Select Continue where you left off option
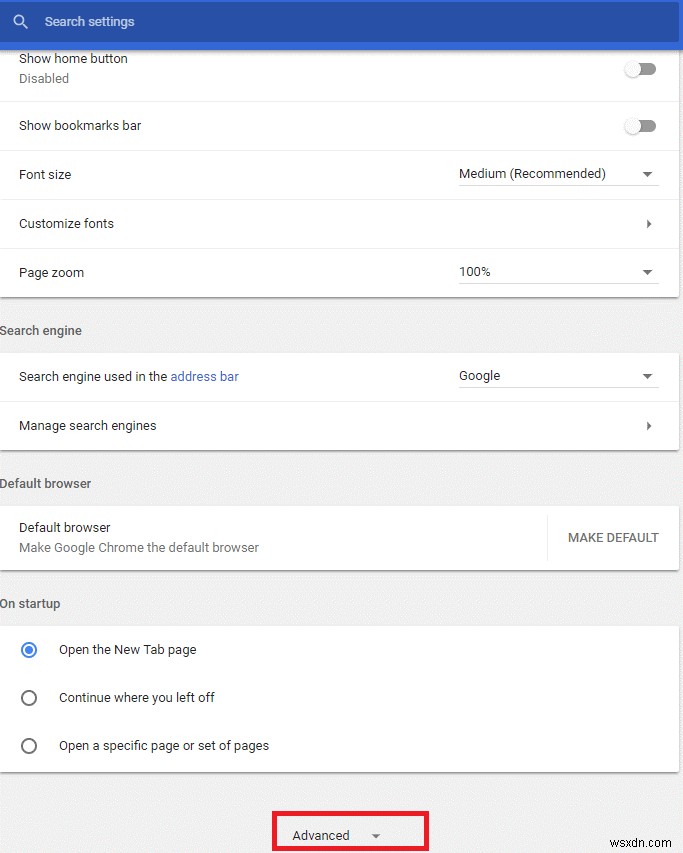Viewport: 683px width, 853px height. pos(29,697)
